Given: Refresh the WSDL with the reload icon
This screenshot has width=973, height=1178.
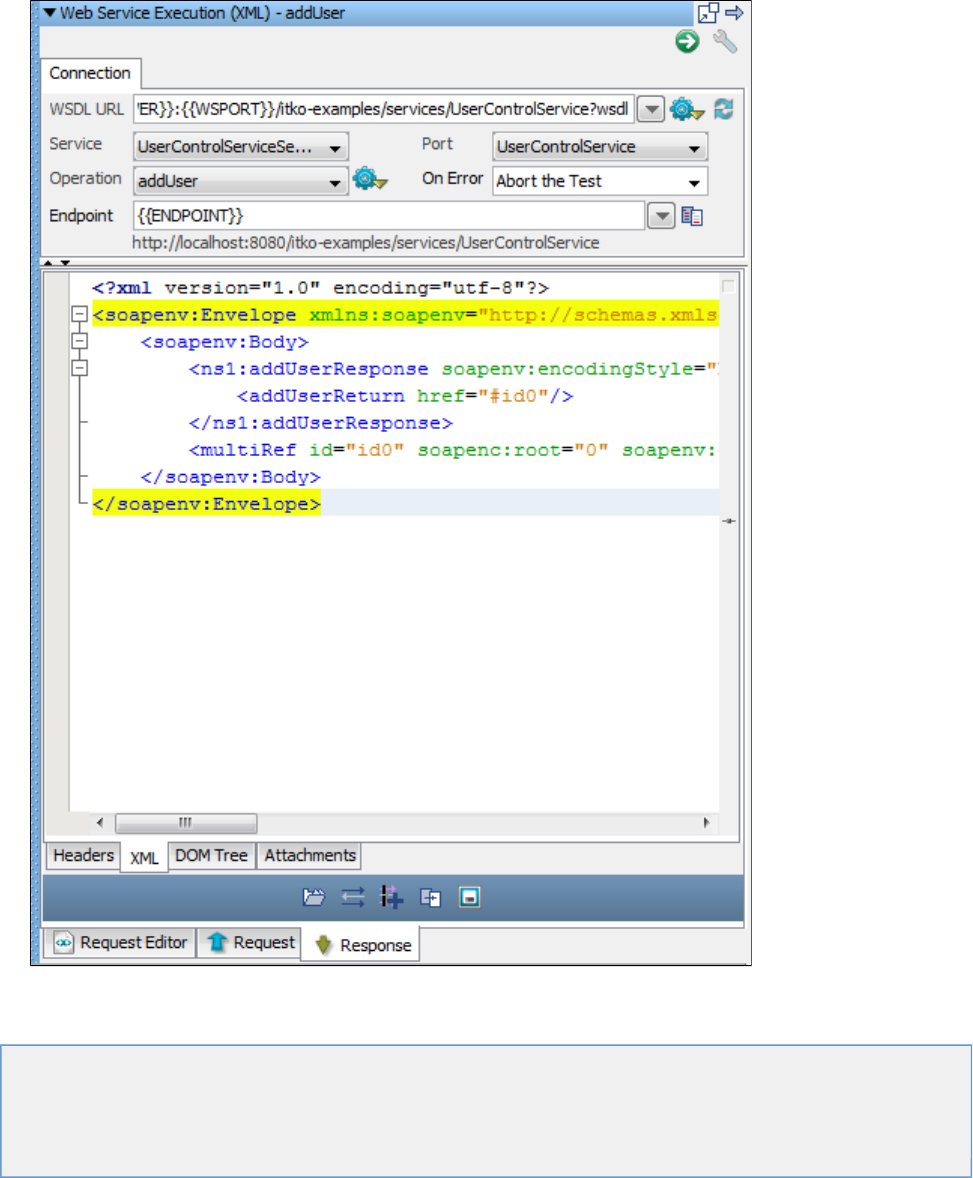Looking at the screenshot, I should point(724,110).
